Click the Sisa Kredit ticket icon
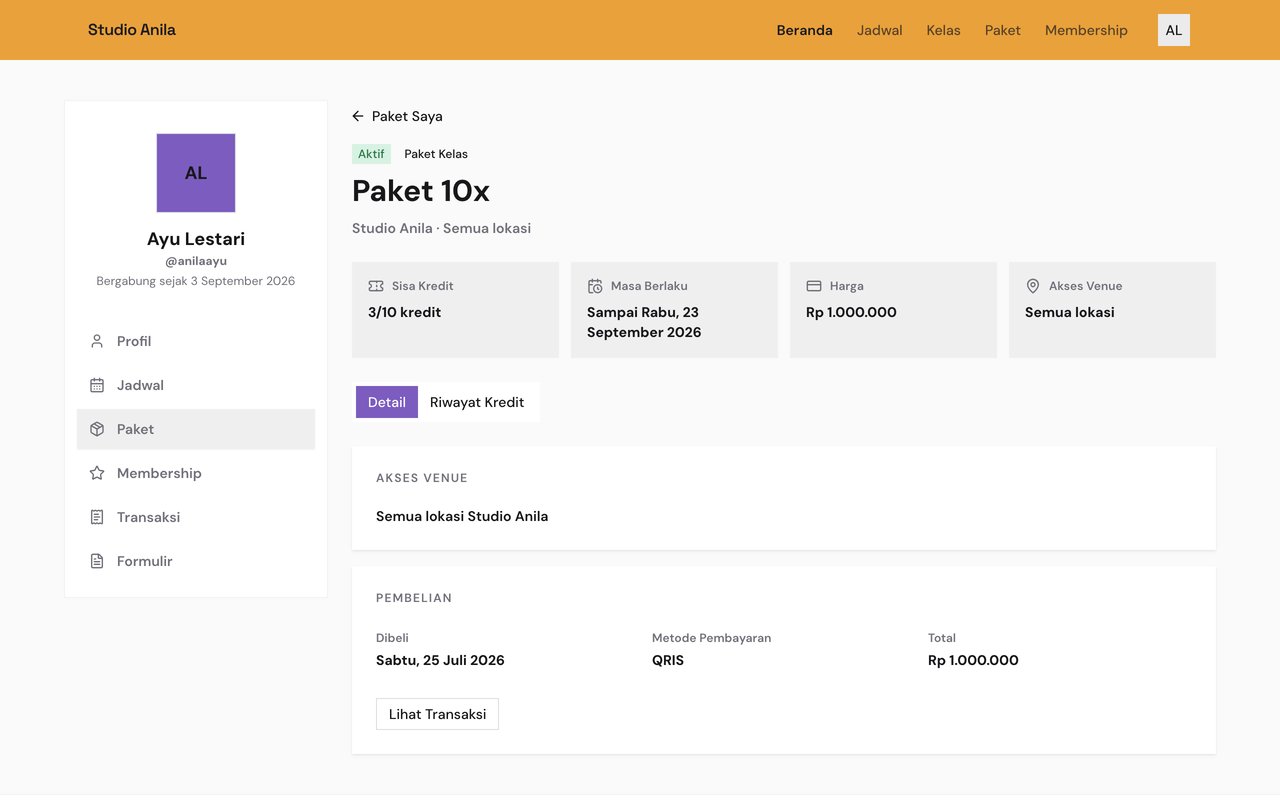This screenshot has height=800, width=1280. (376, 286)
